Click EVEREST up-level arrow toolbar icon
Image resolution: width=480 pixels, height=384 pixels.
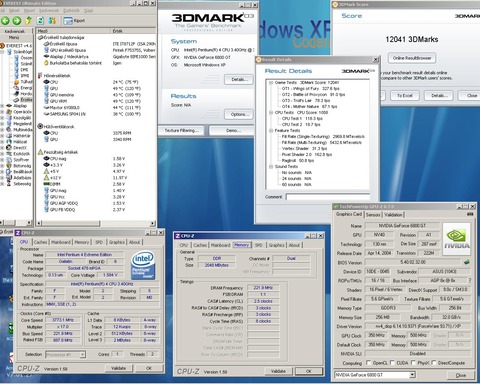29,21
